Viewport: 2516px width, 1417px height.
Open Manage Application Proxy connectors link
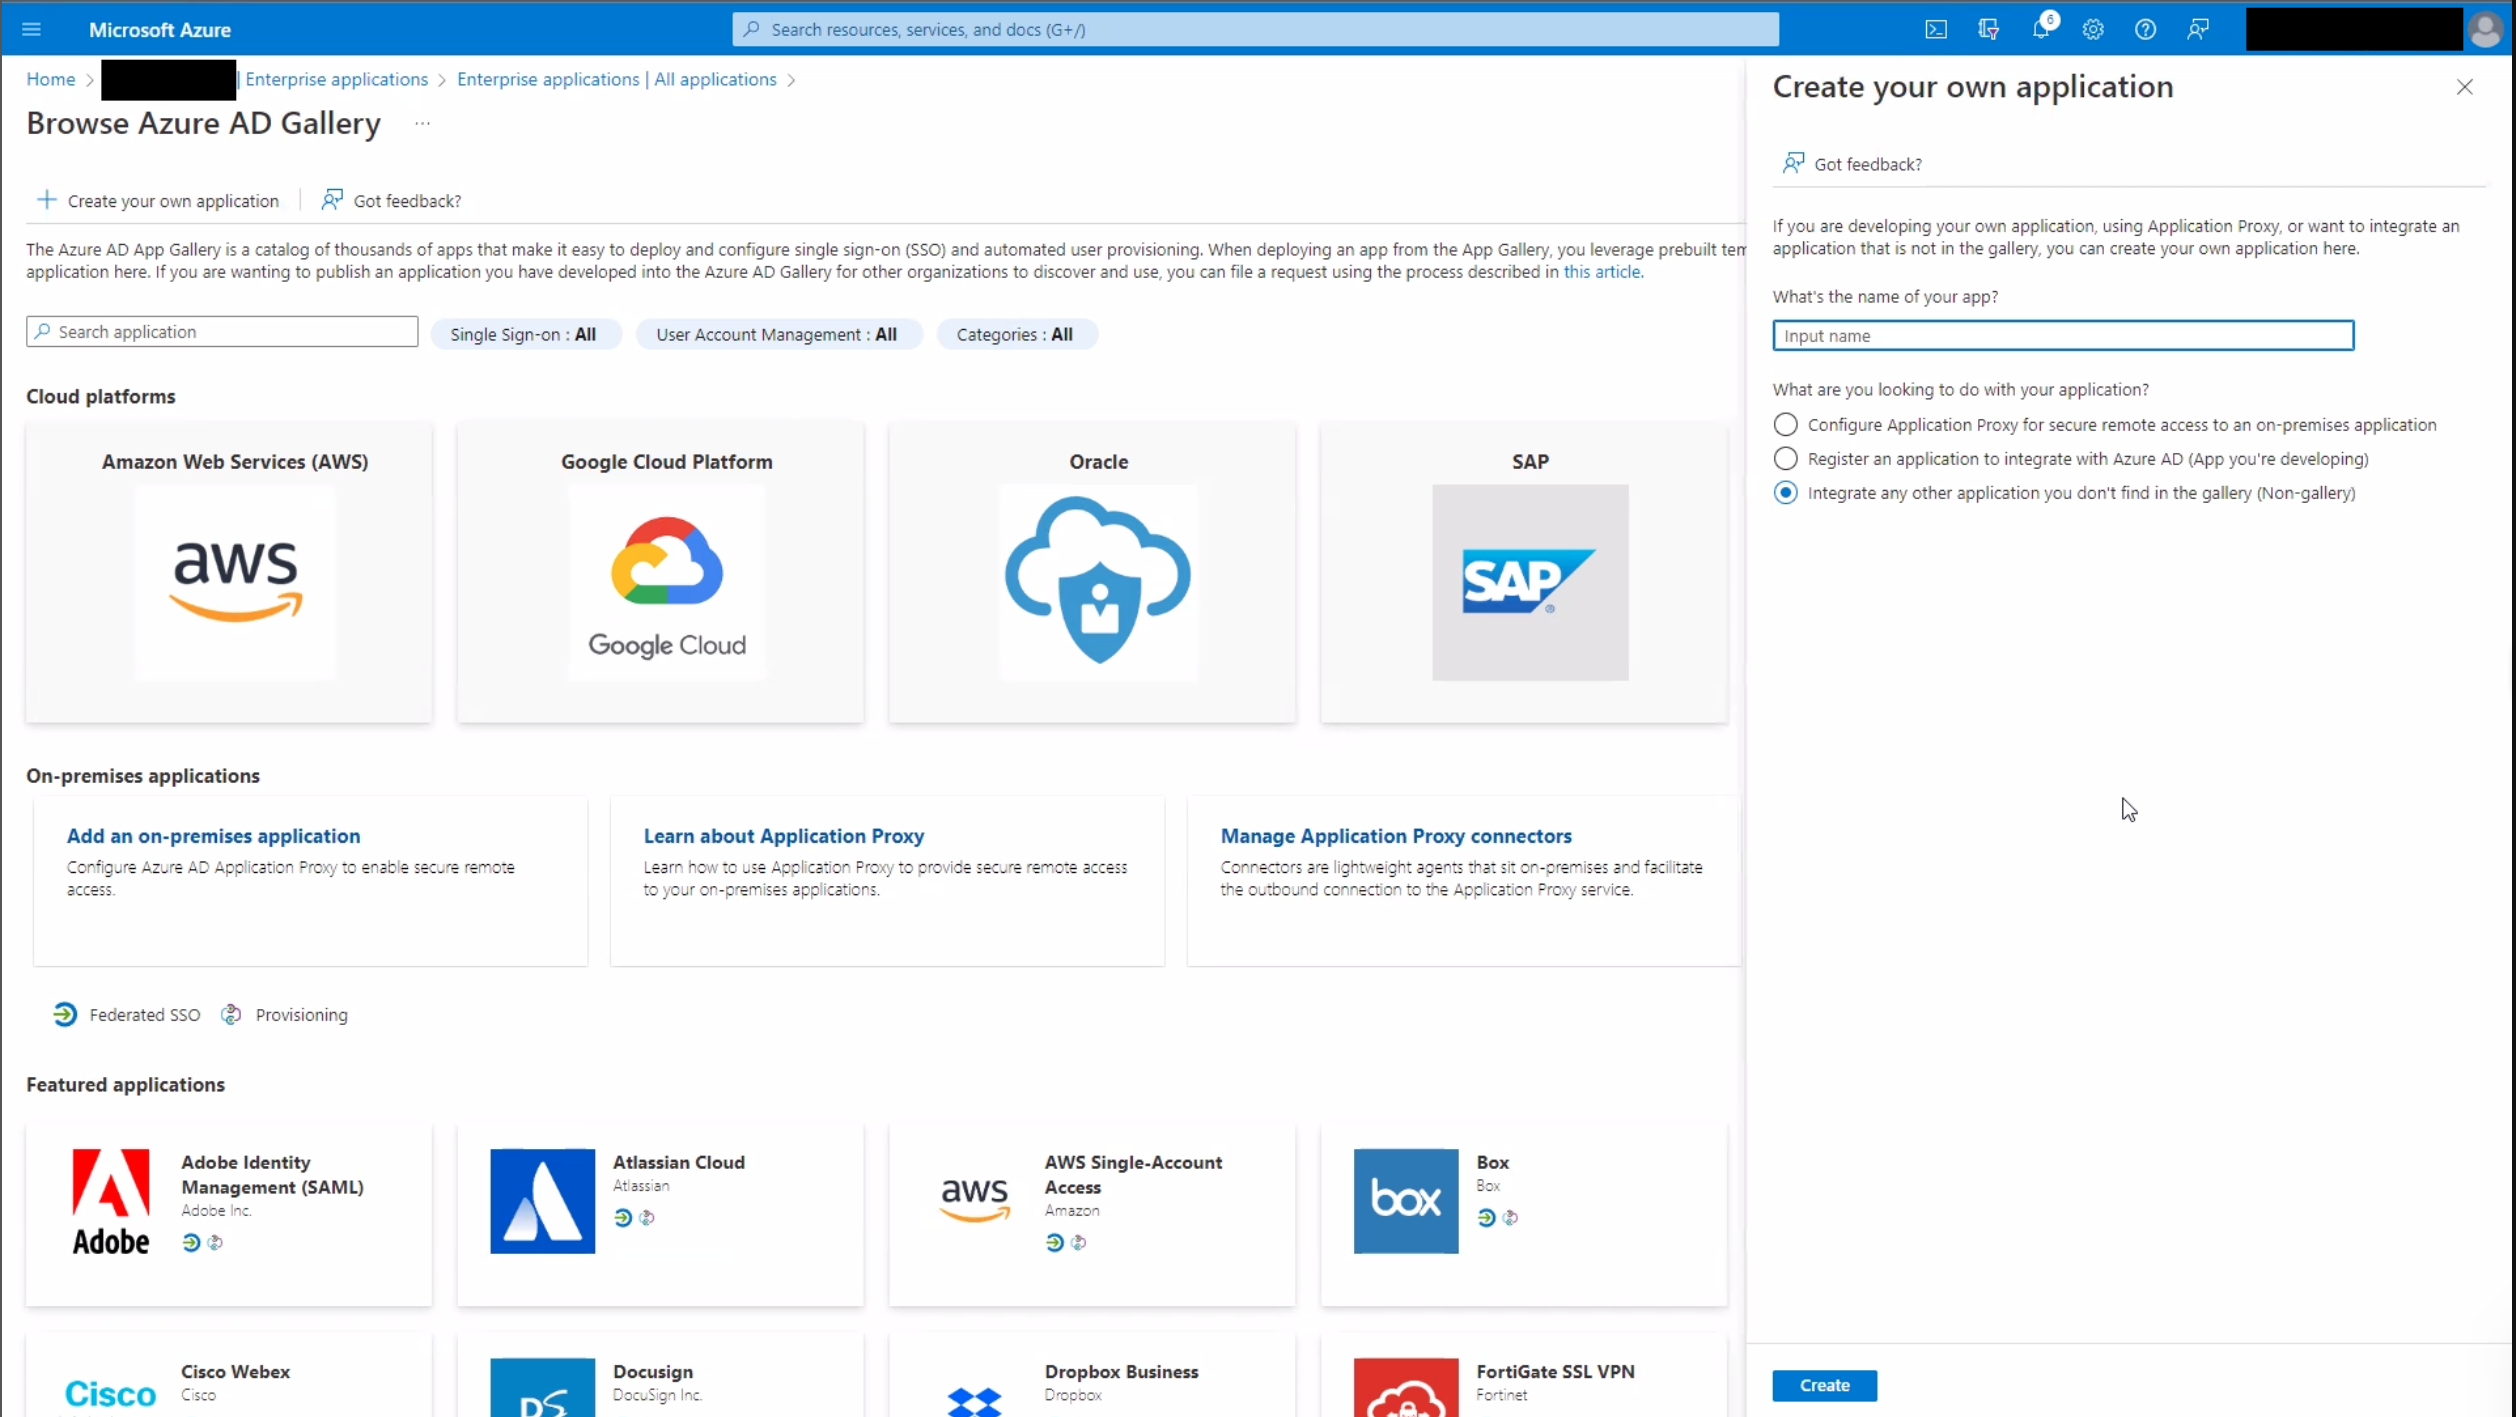1395,835
